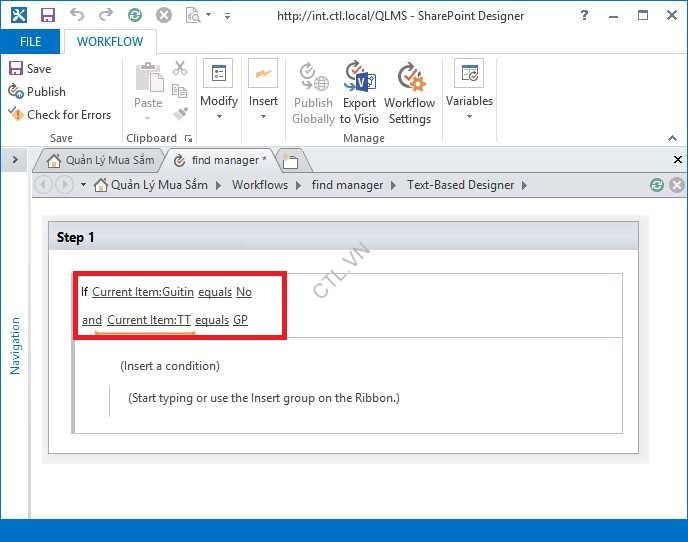
Task: Click the Save button in the ribbon
Action: click(30, 69)
